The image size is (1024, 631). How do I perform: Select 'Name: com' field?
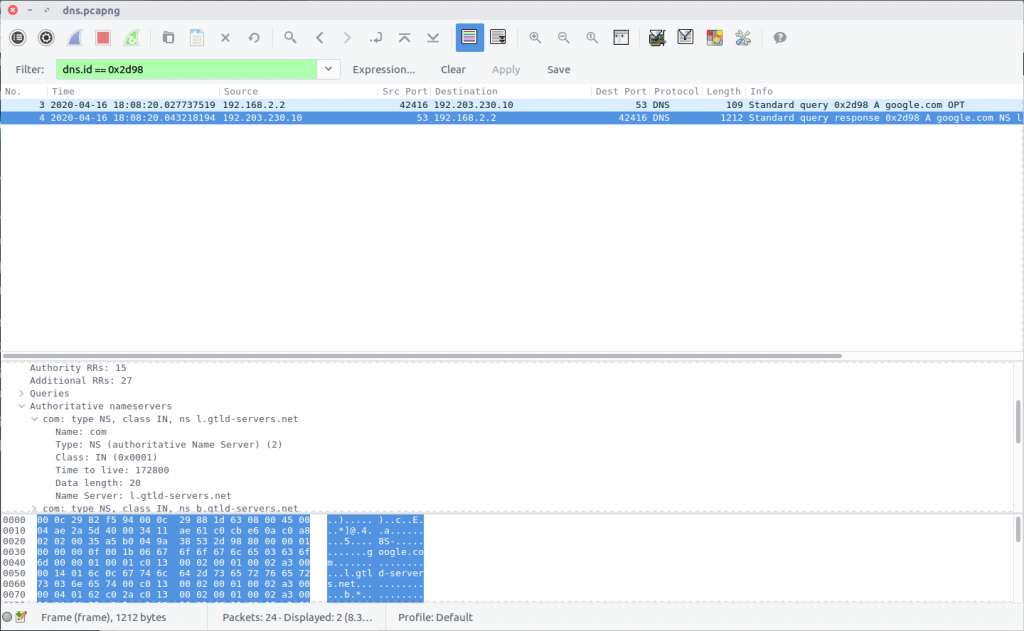coord(80,432)
